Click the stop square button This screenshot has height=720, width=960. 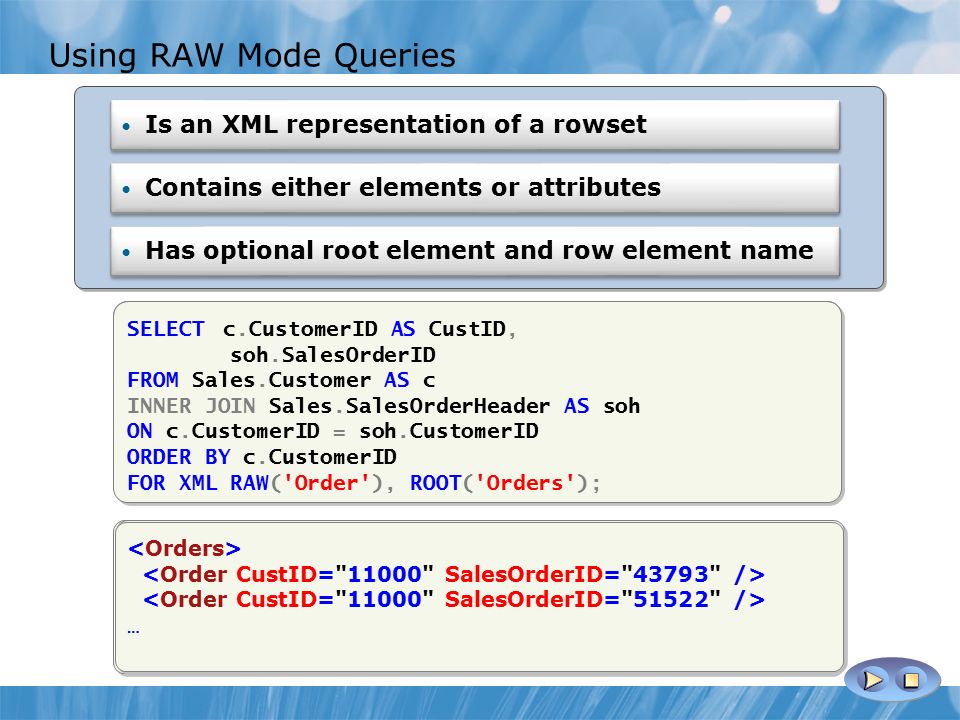[911, 680]
